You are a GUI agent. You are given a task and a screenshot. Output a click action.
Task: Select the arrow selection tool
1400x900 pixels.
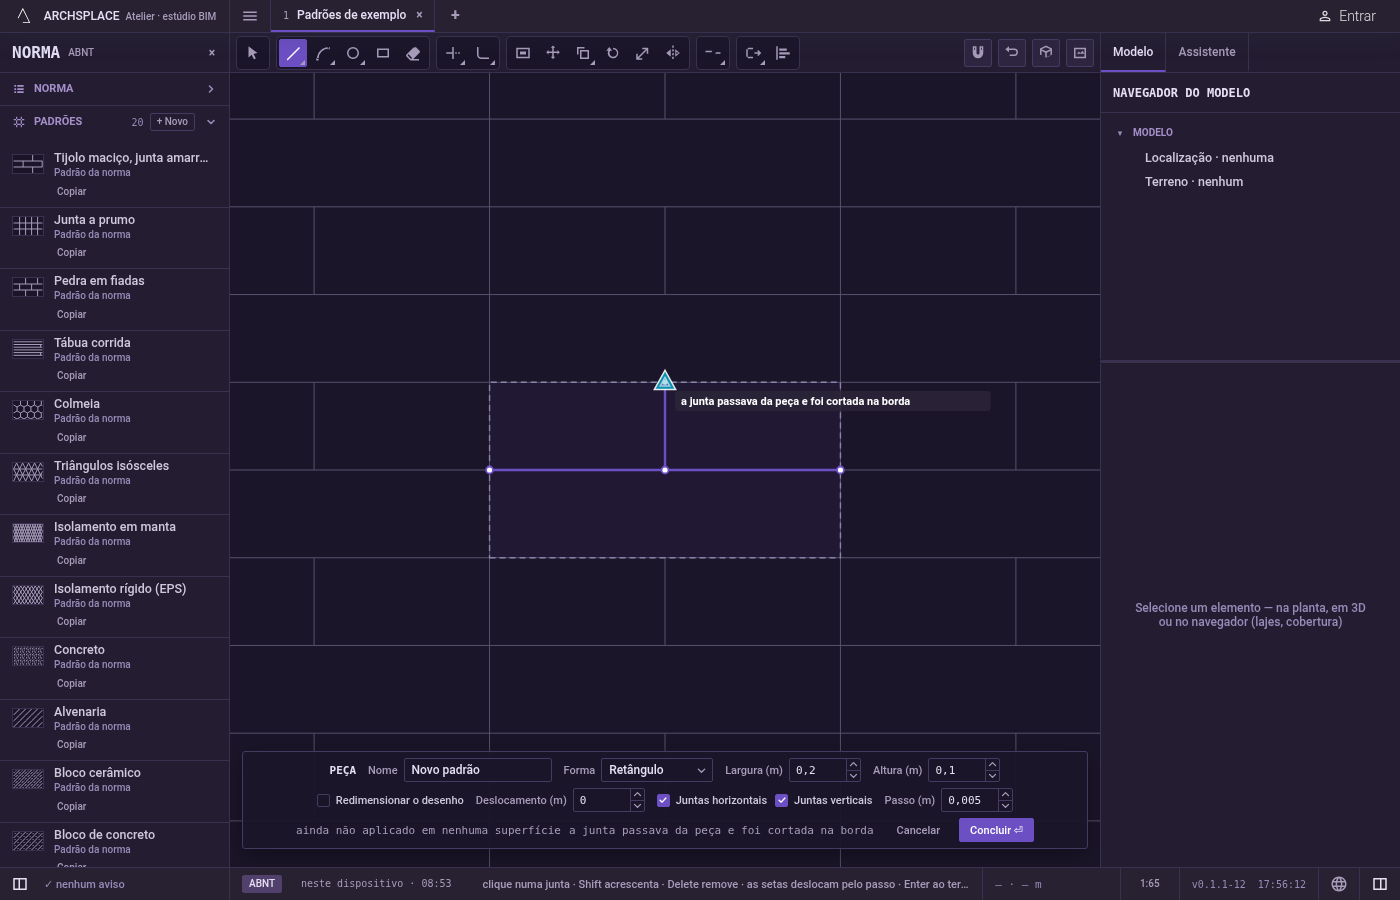point(252,53)
